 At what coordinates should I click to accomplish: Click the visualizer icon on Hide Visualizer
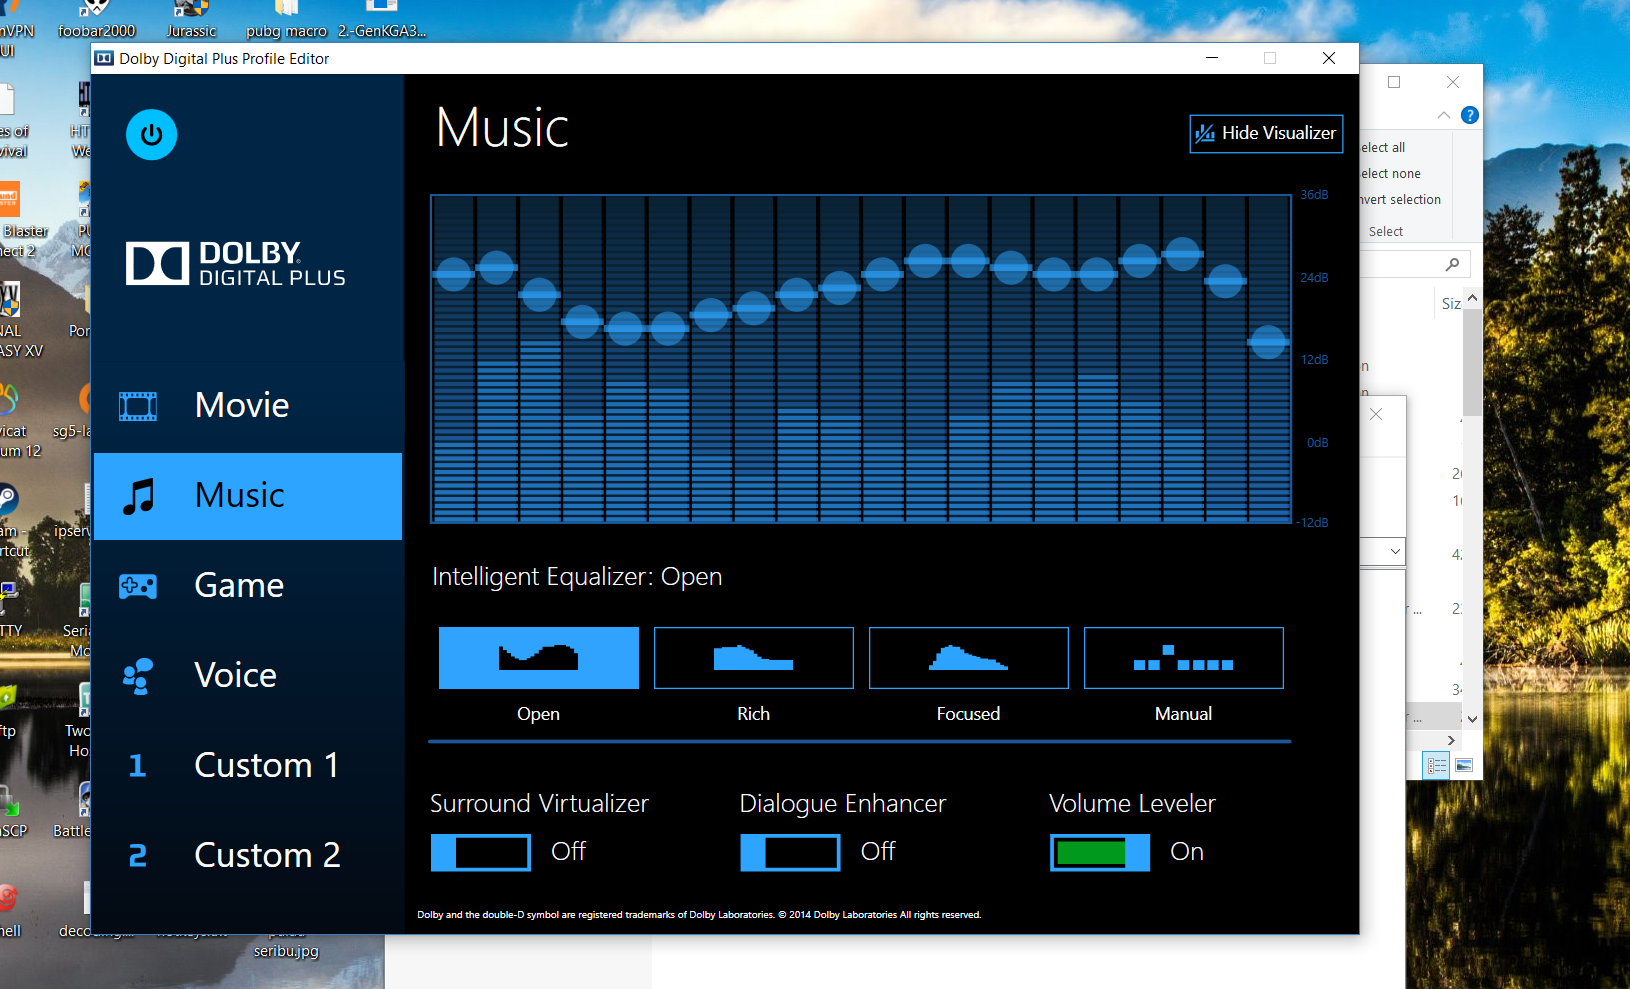1205,133
